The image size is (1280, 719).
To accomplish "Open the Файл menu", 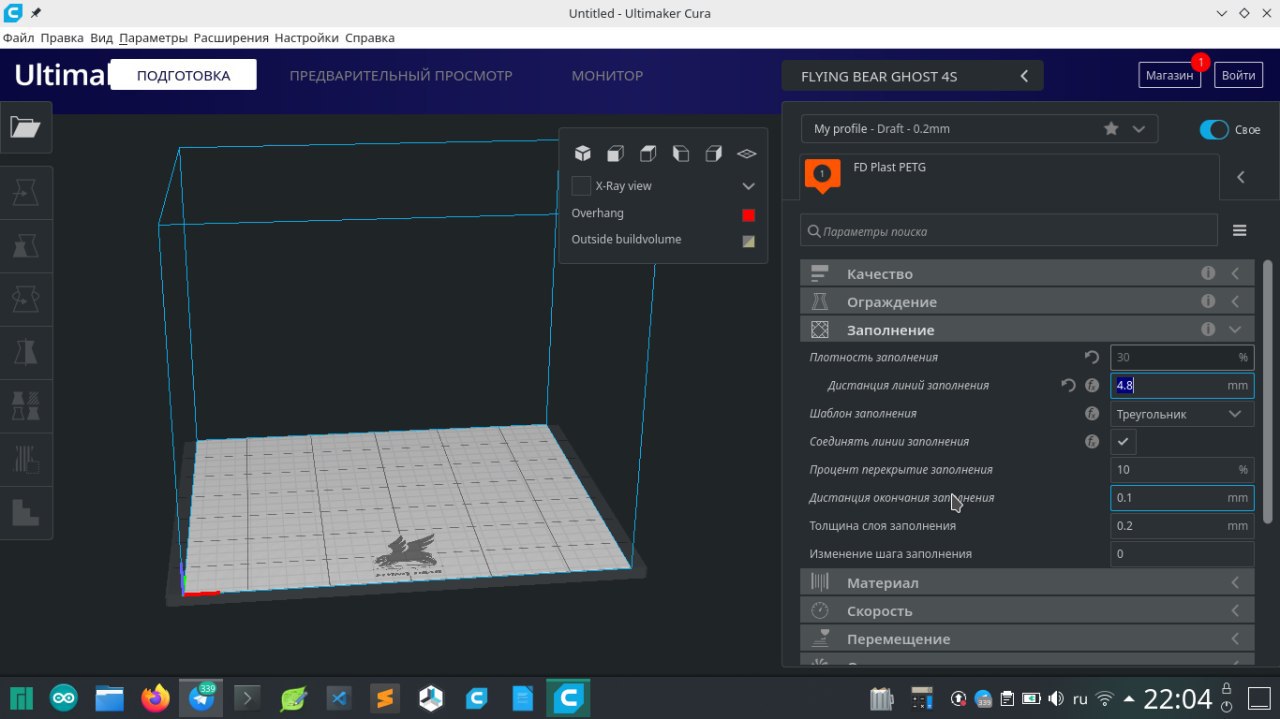I will [18, 38].
